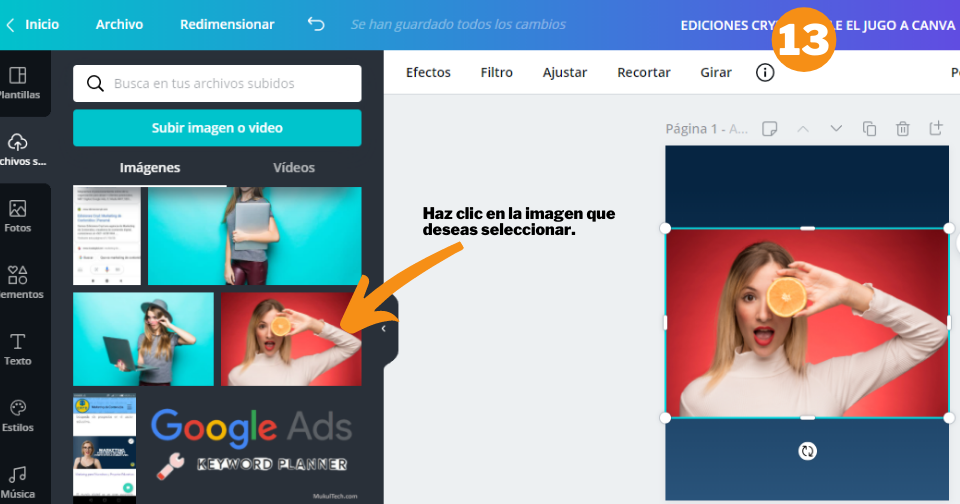Delete the page with the trash icon
The height and width of the screenshot is (504, 960).
(902, 129)
